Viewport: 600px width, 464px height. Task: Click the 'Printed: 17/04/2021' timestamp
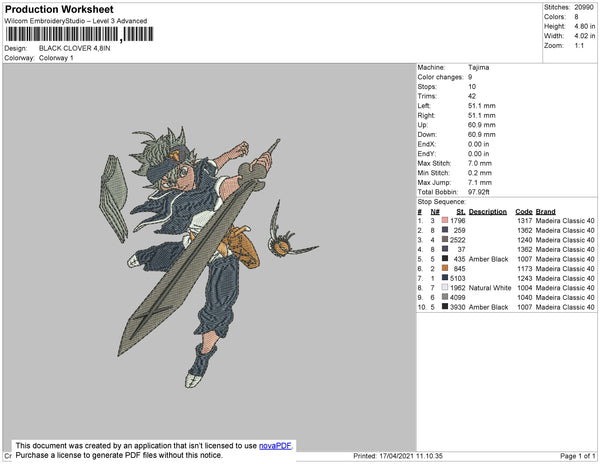398,456
